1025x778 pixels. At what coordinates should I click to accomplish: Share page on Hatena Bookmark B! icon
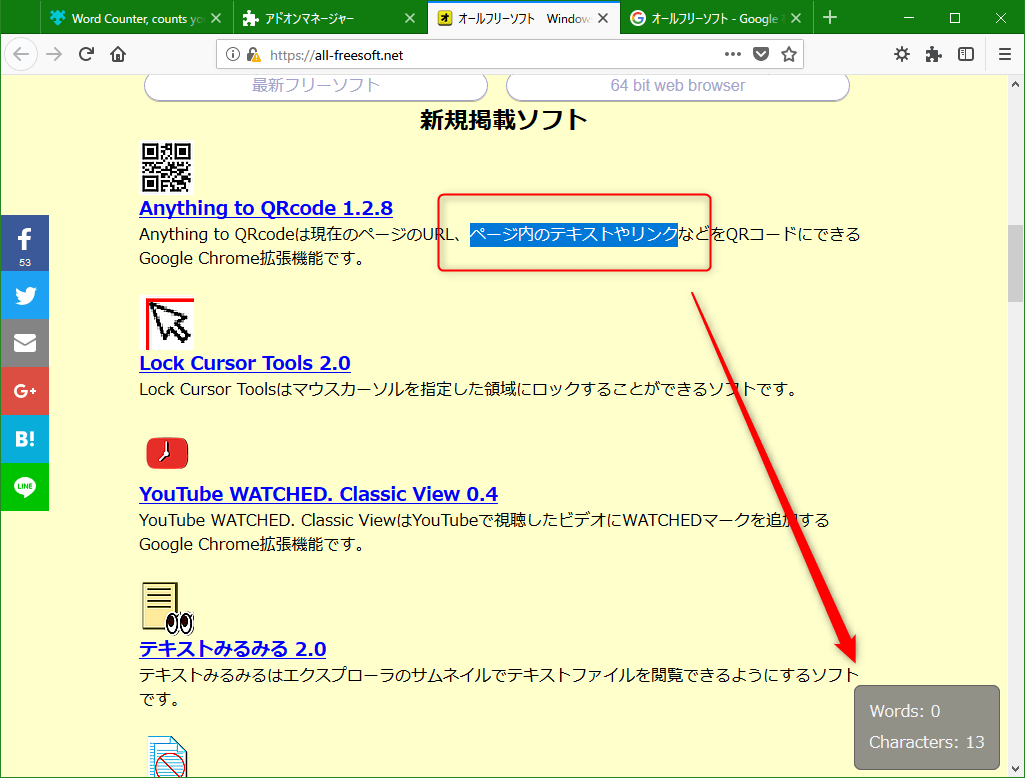click(x=25, y=439)
